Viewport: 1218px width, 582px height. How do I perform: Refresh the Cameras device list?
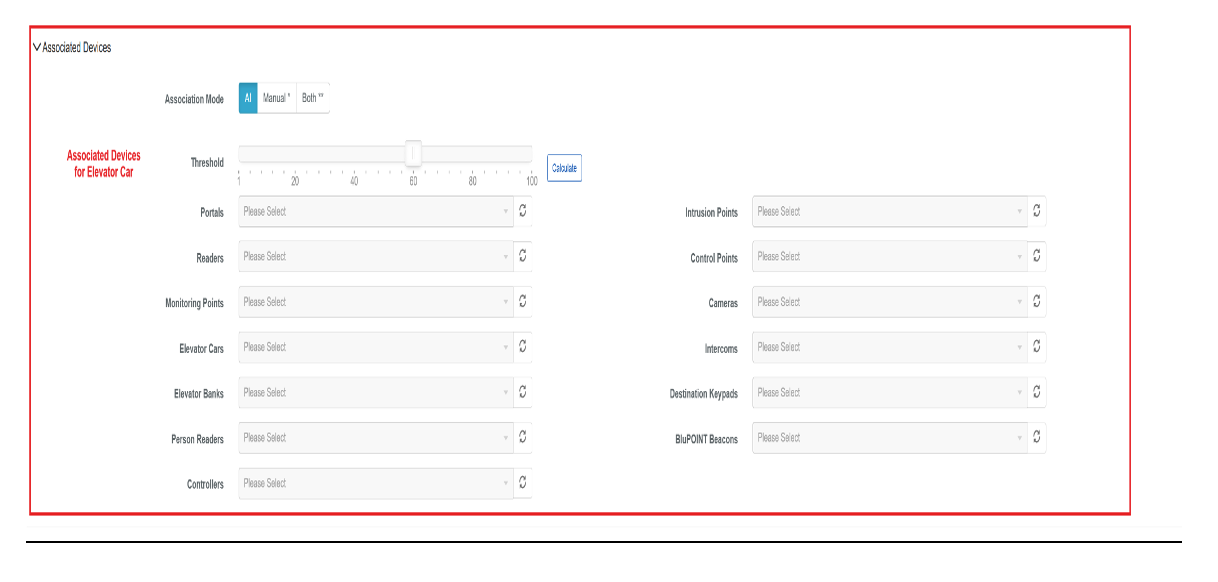[x=1037, y=302]
